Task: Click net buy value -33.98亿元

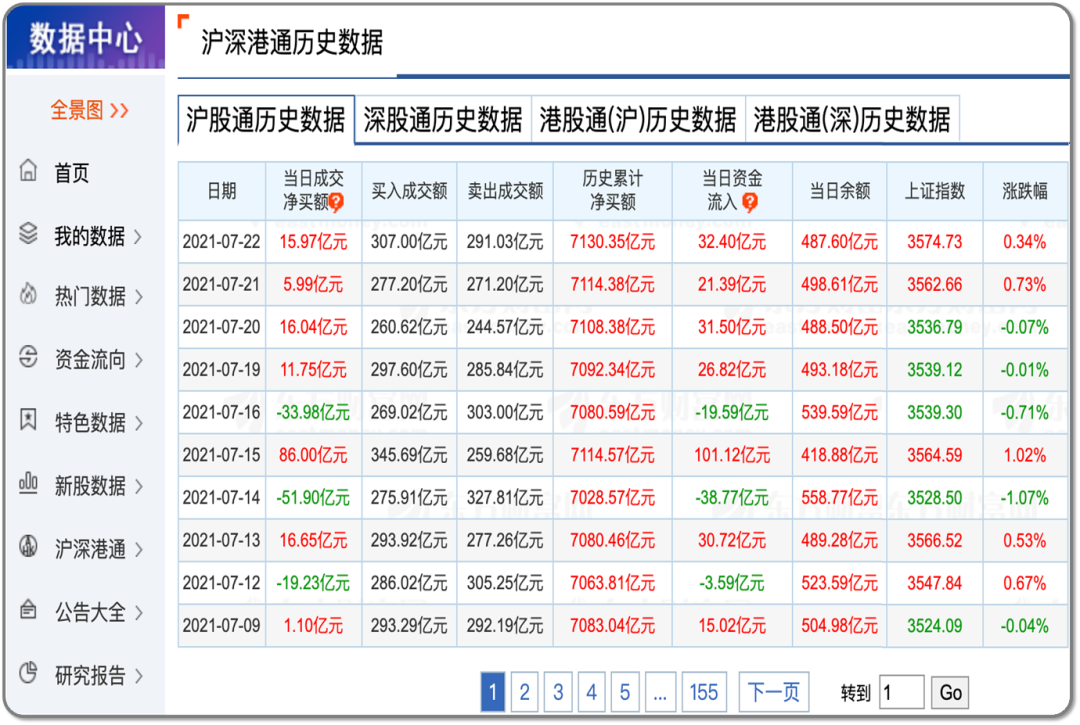Action: point(313,412)
